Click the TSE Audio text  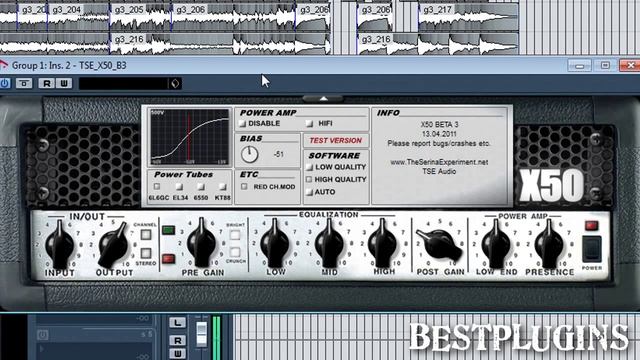pyautogui.click(x=439, y=171)
